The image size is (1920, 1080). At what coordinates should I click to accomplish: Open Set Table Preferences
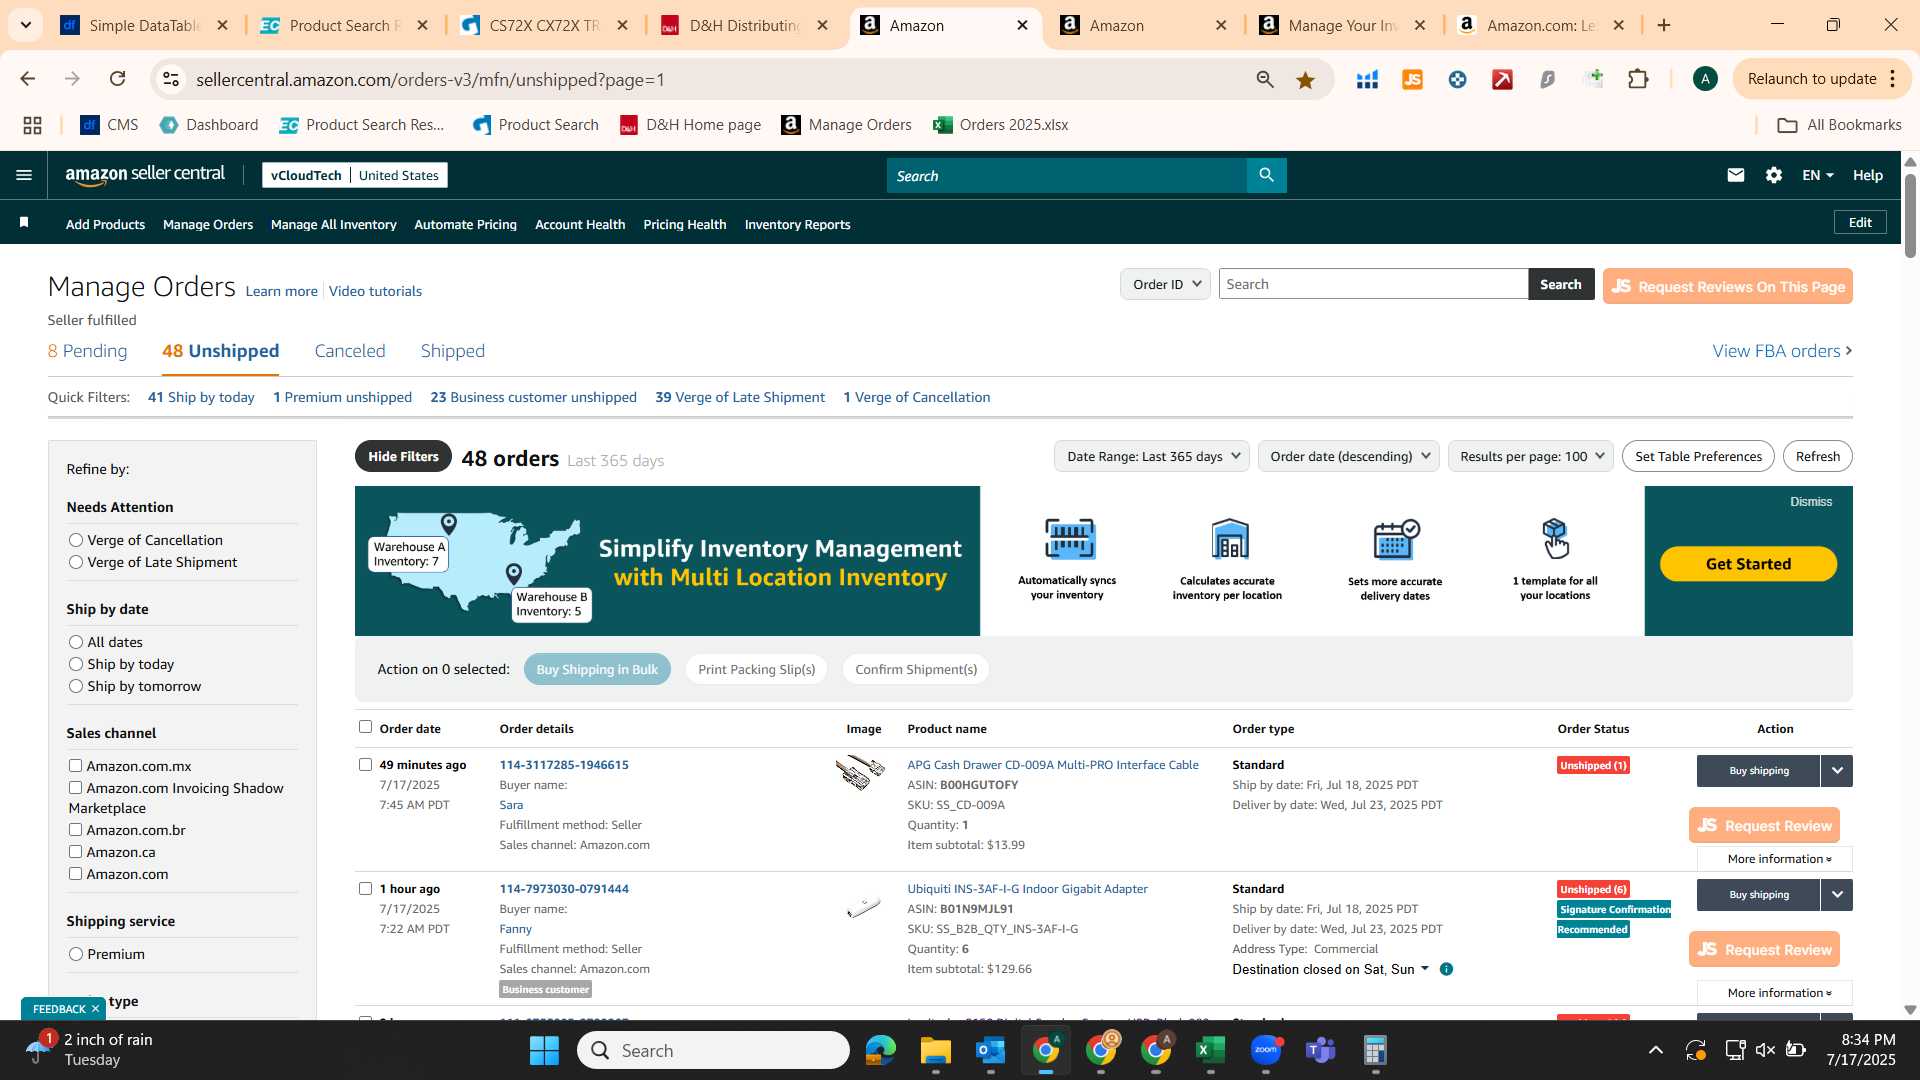click(1698, 456)
